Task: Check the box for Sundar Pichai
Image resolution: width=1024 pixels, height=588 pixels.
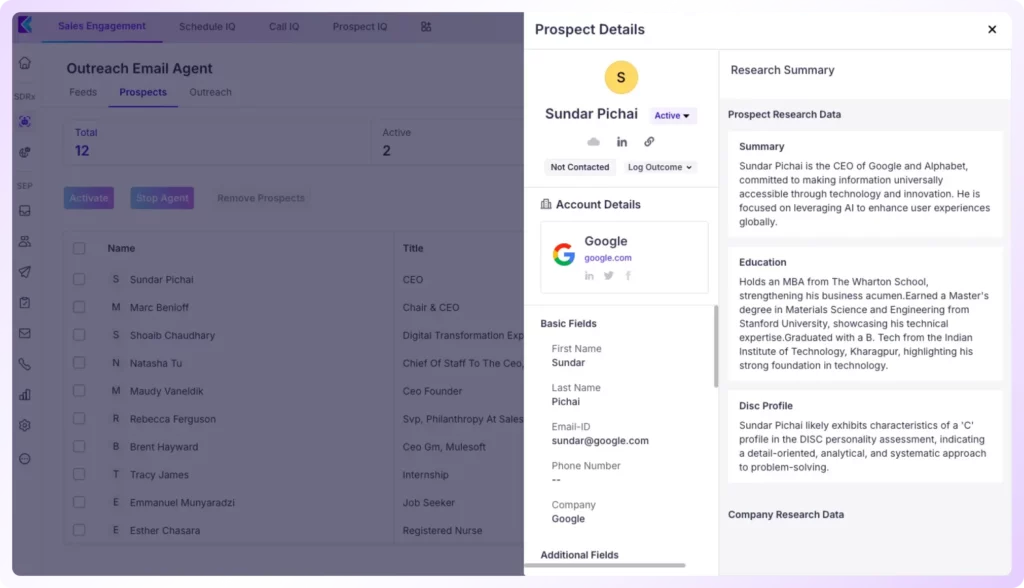Action: pos(79,279)
